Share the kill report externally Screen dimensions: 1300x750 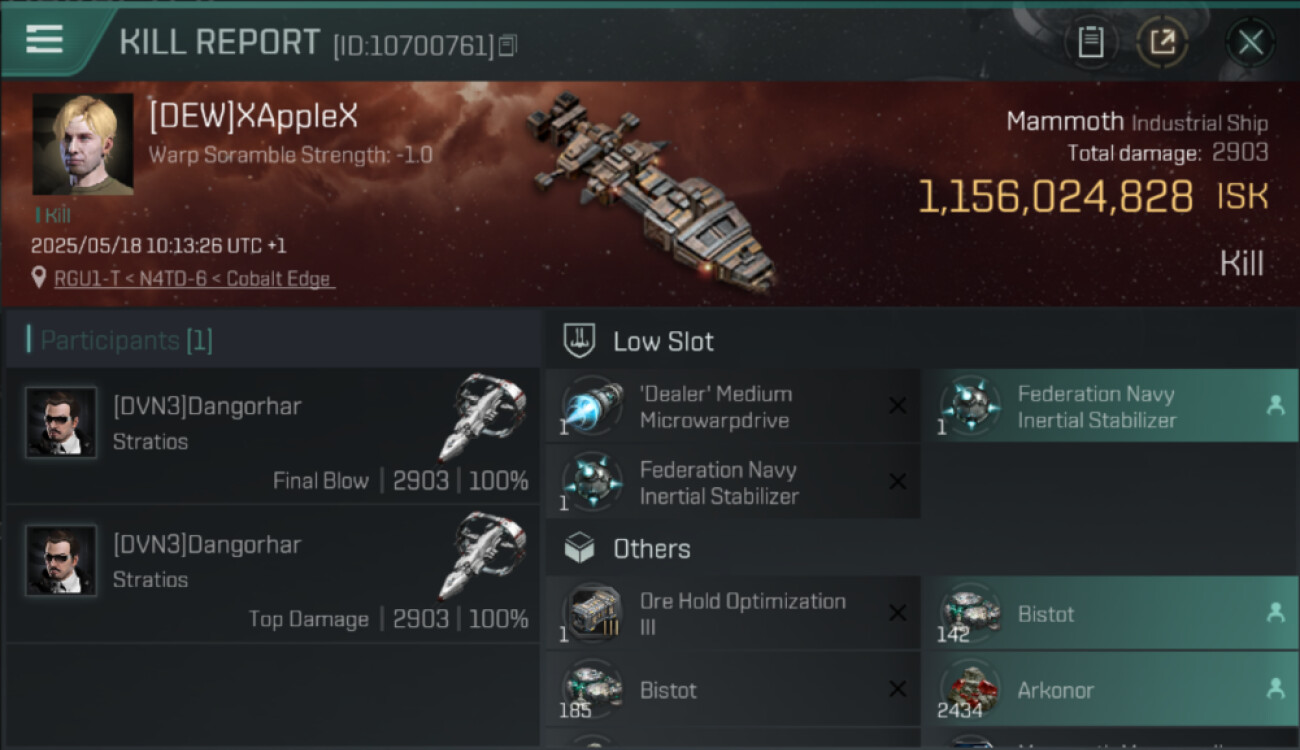1162,42
